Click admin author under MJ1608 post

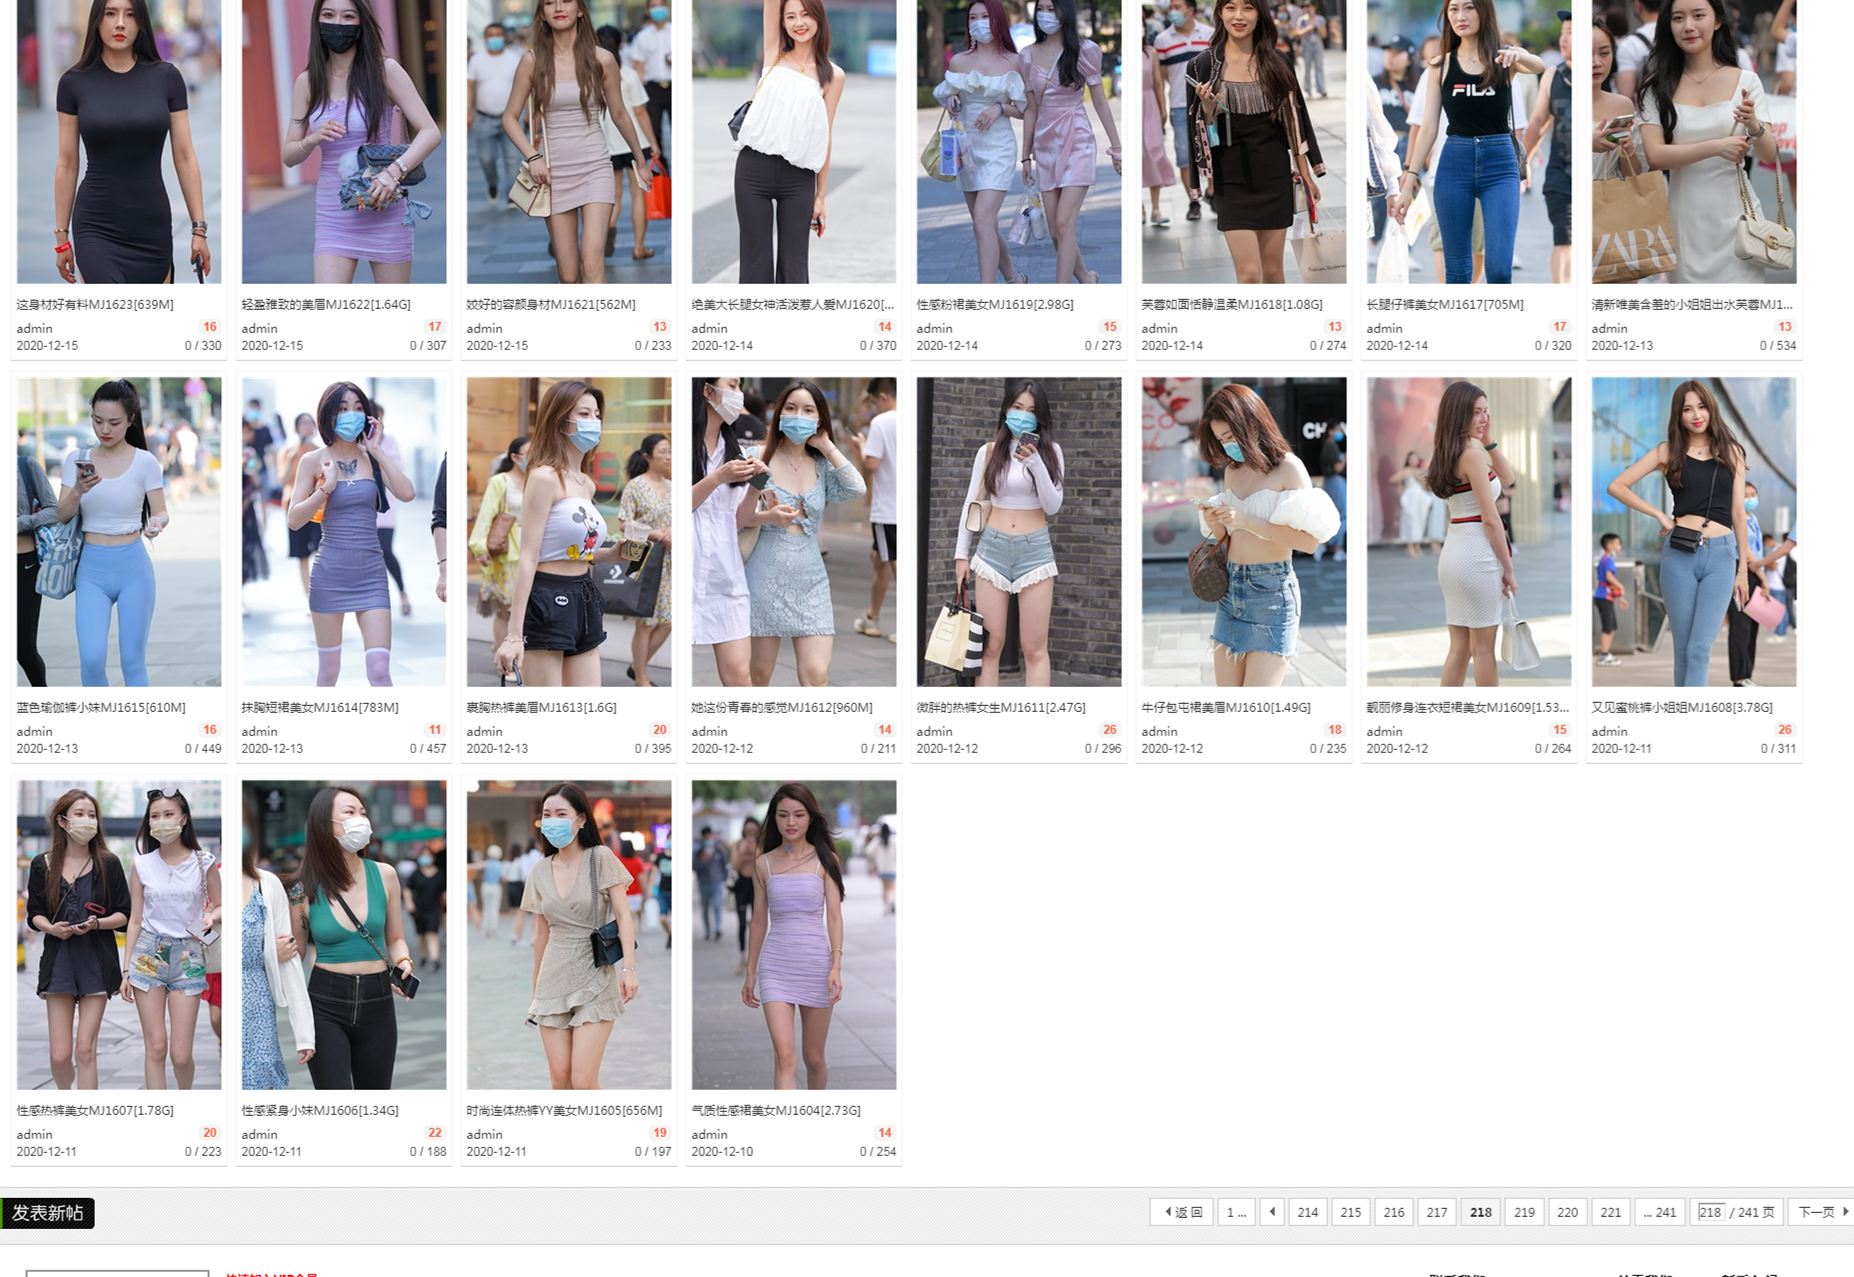(1609, 731)
